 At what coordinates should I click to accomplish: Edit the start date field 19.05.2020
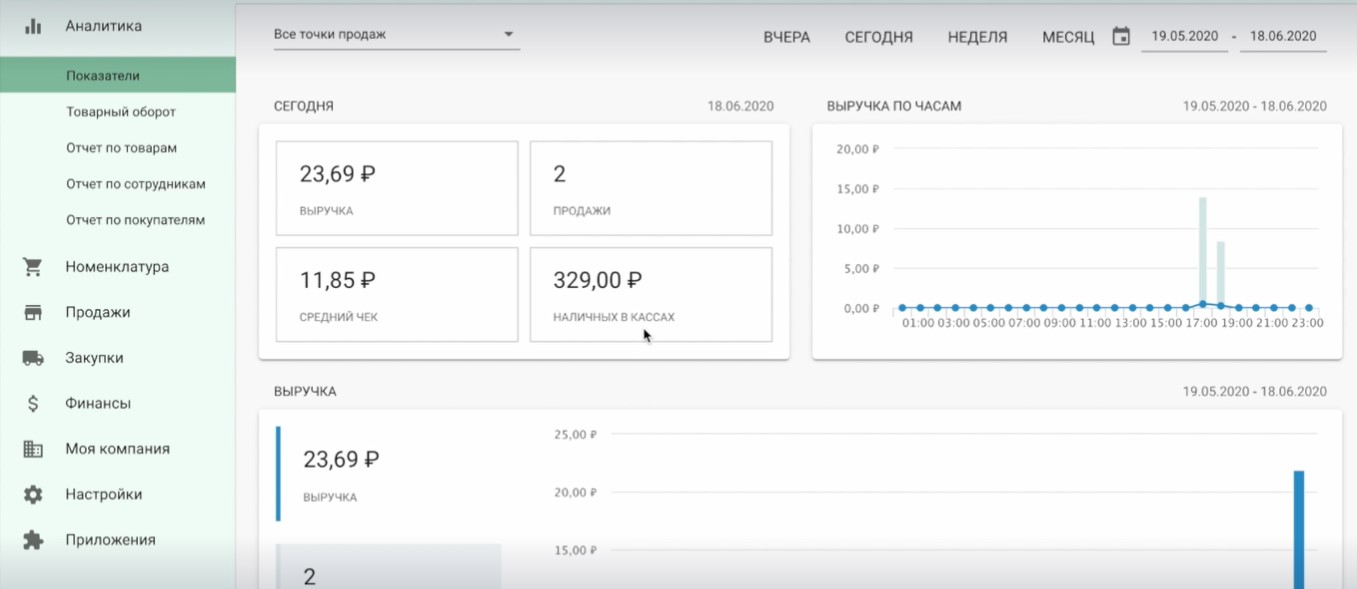[1185, 37]
